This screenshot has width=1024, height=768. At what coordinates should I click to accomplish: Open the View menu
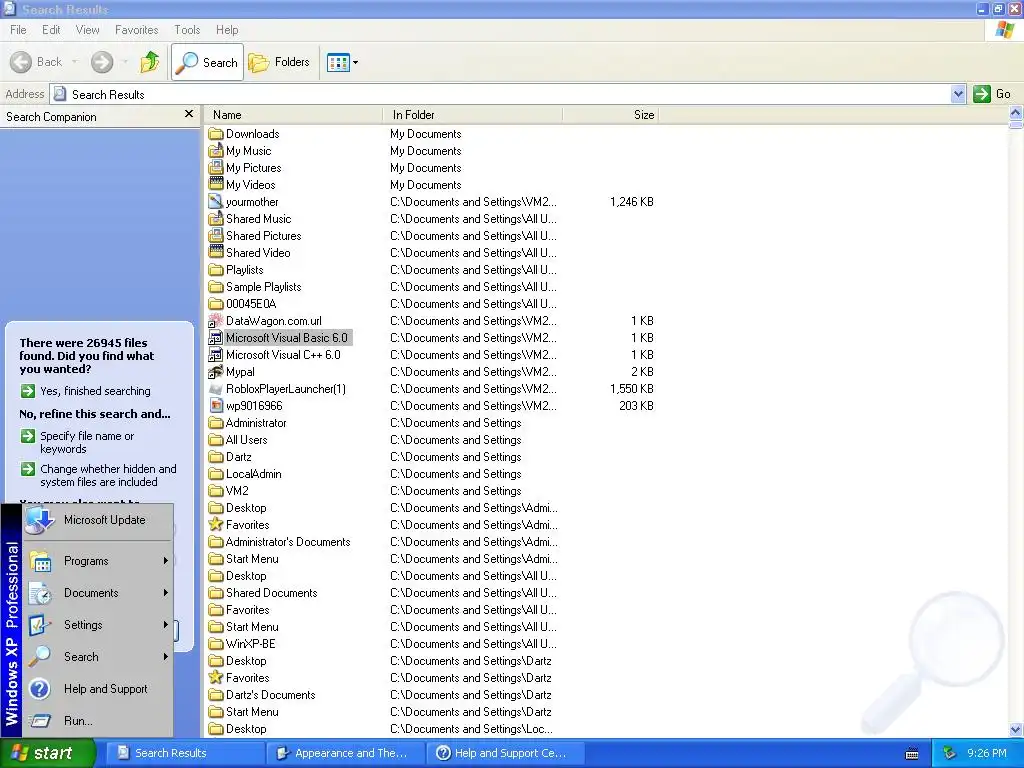pyautogui.click(x=88, y=30)
